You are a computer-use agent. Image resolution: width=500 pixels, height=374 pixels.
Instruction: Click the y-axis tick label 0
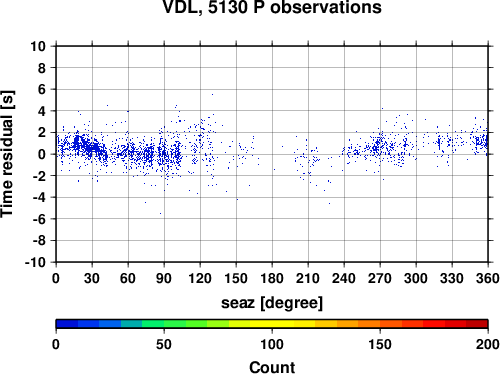(x=42, y=154)
